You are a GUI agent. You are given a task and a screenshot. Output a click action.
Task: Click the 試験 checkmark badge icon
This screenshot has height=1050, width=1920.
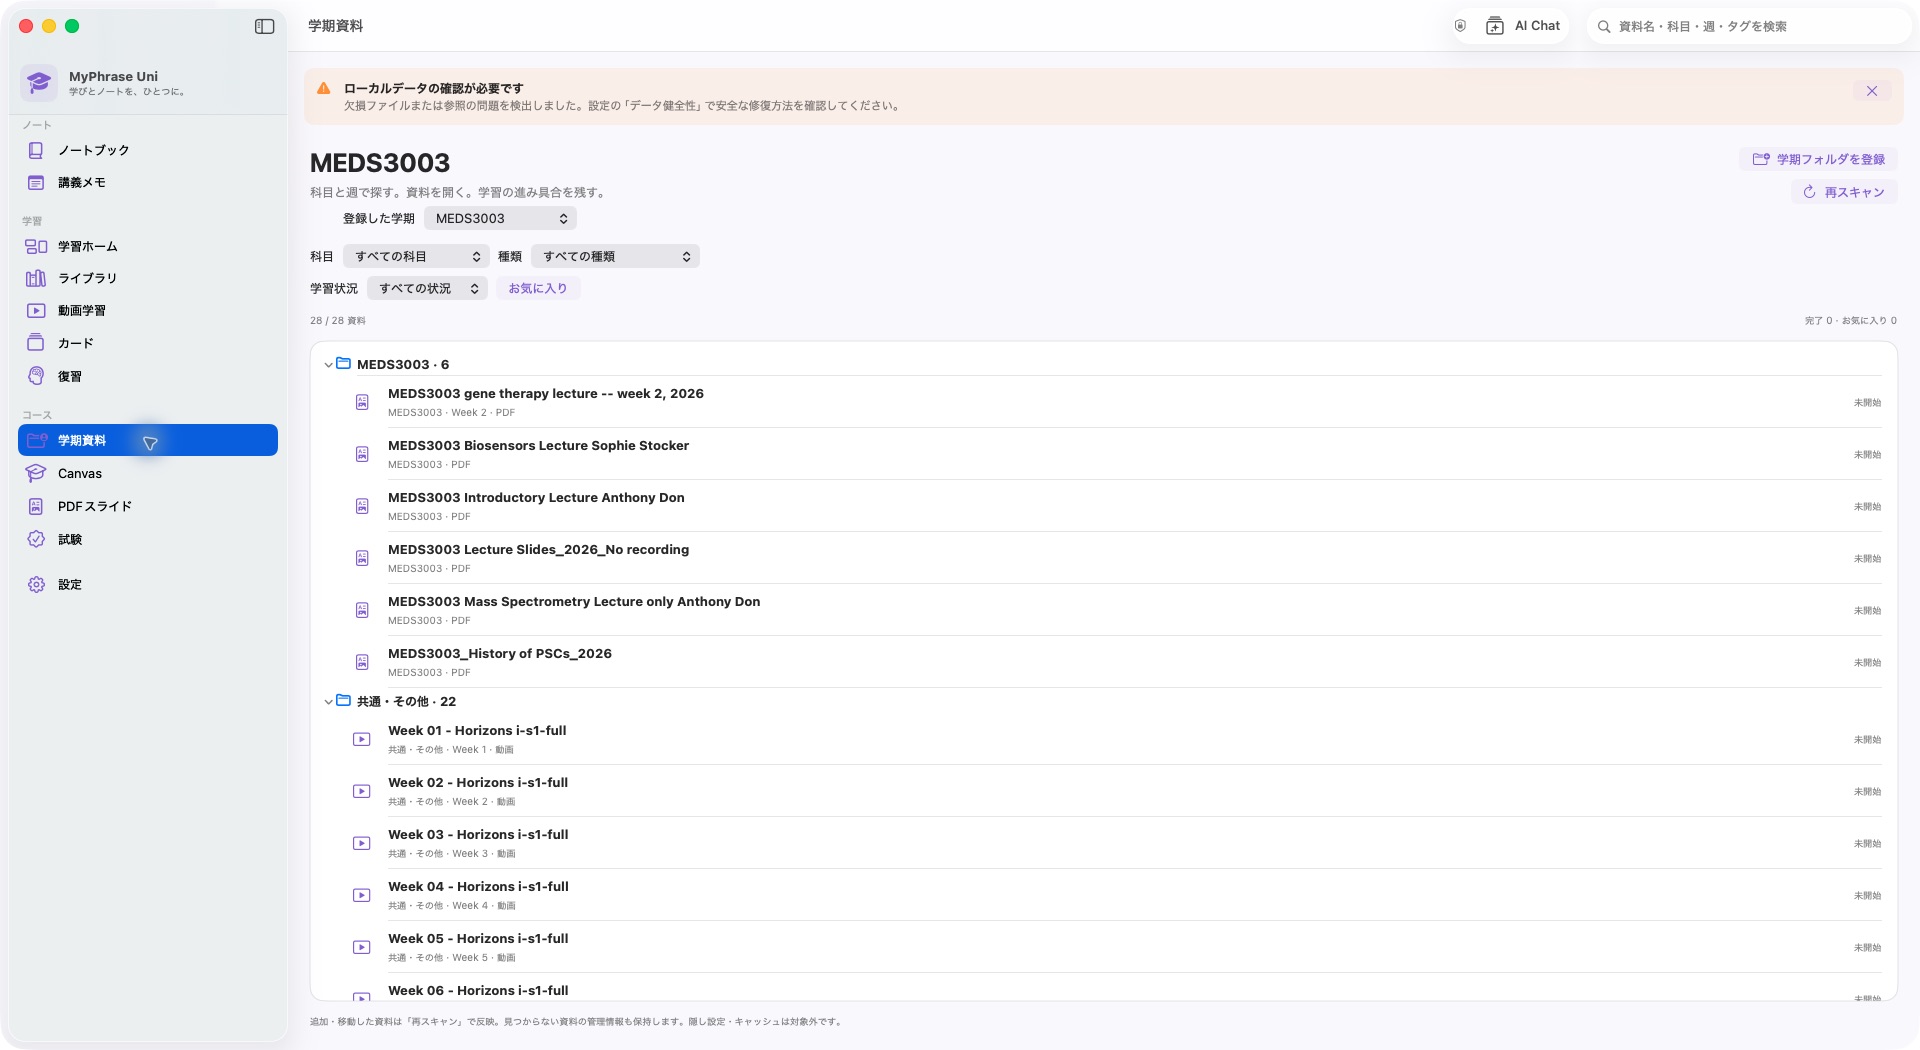pyautogui.click(x=36, y=539)
